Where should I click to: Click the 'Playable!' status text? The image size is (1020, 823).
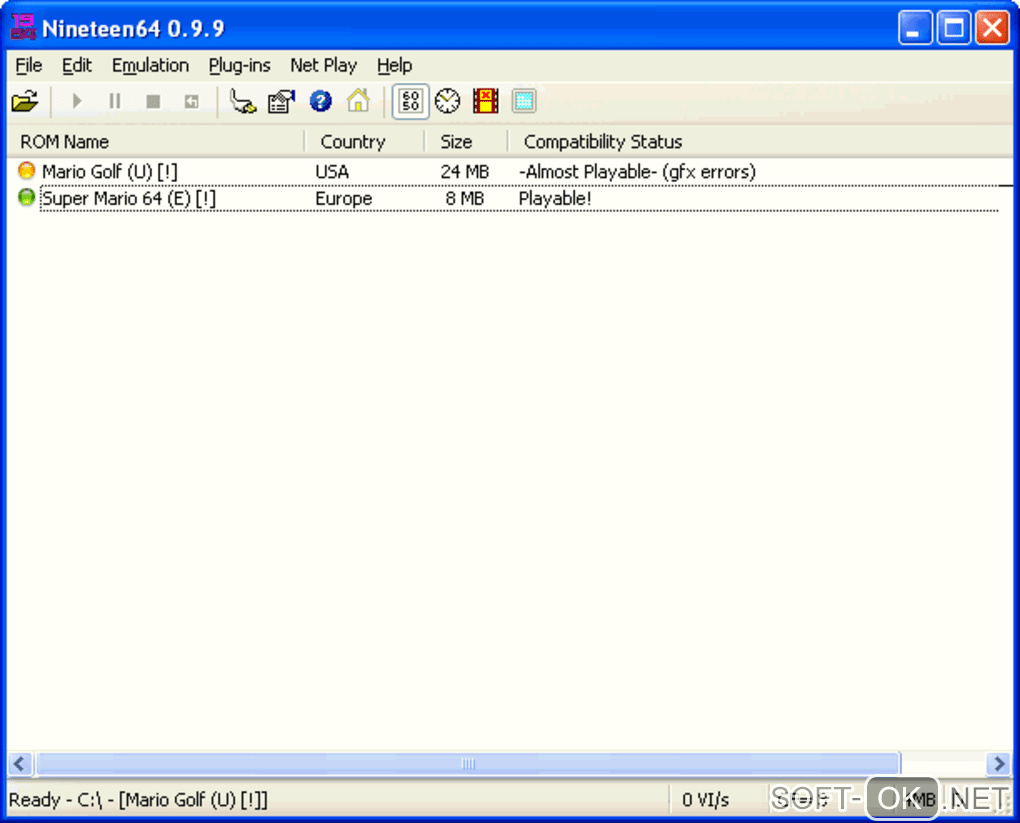point(554,198)
